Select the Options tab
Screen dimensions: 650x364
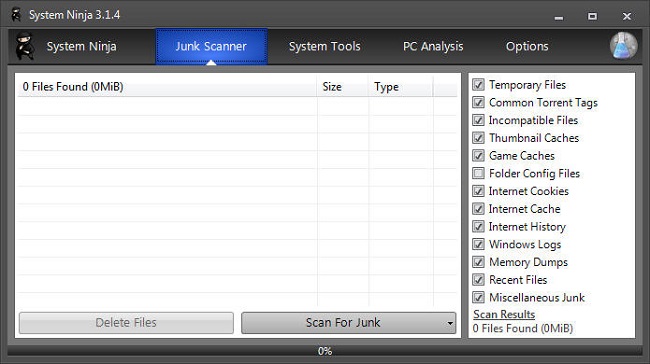click(527, 46)
